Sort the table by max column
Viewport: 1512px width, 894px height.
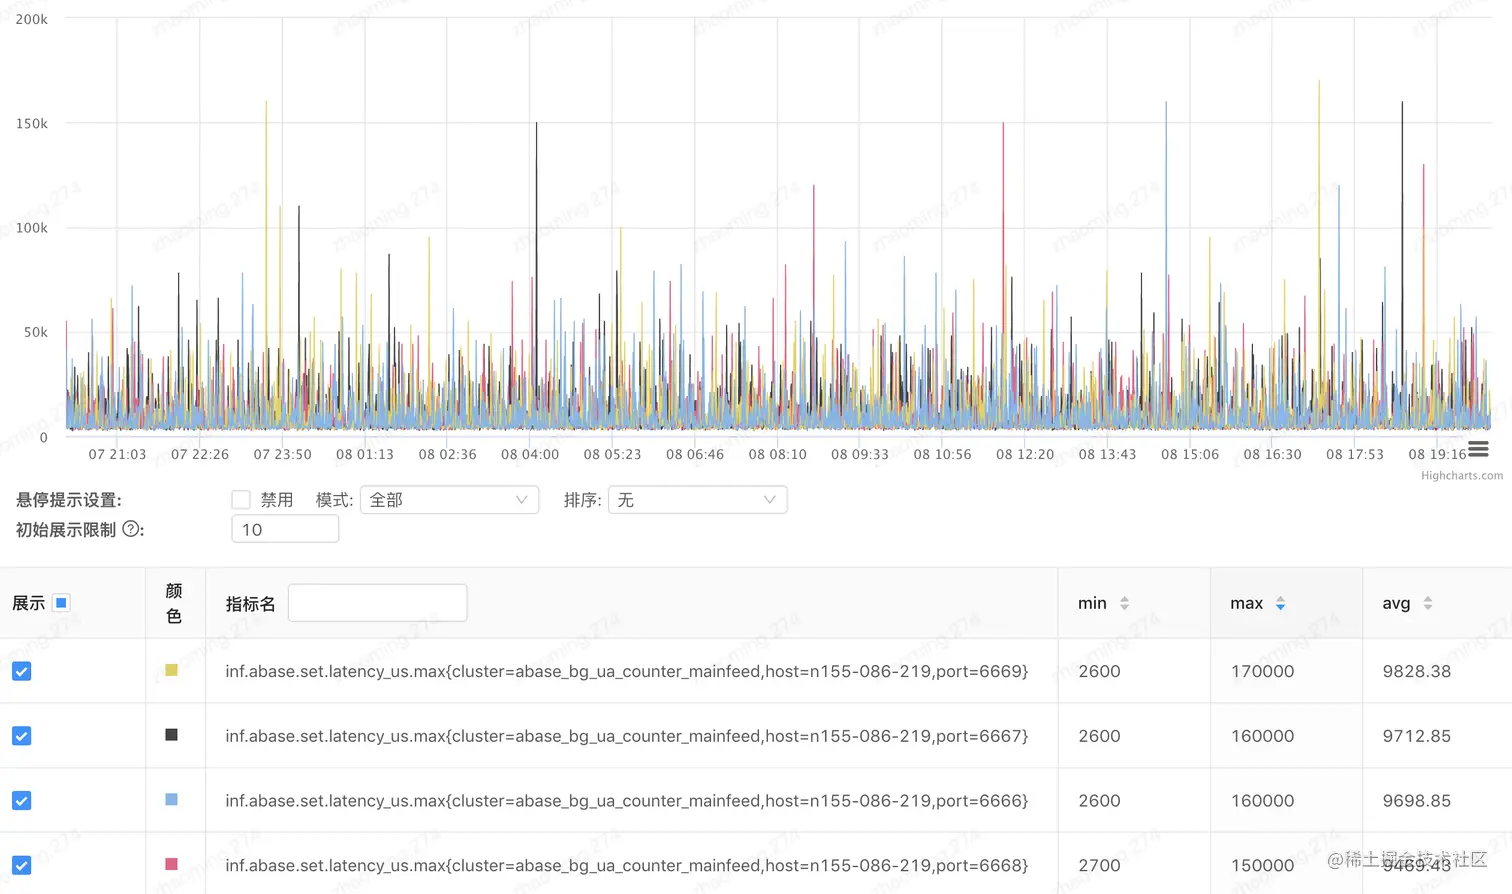coord(1280,603)
